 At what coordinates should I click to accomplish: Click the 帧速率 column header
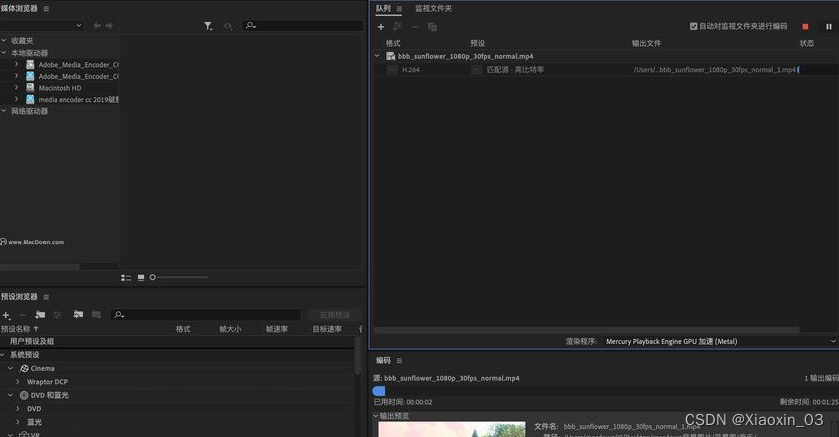coord(277,329)
